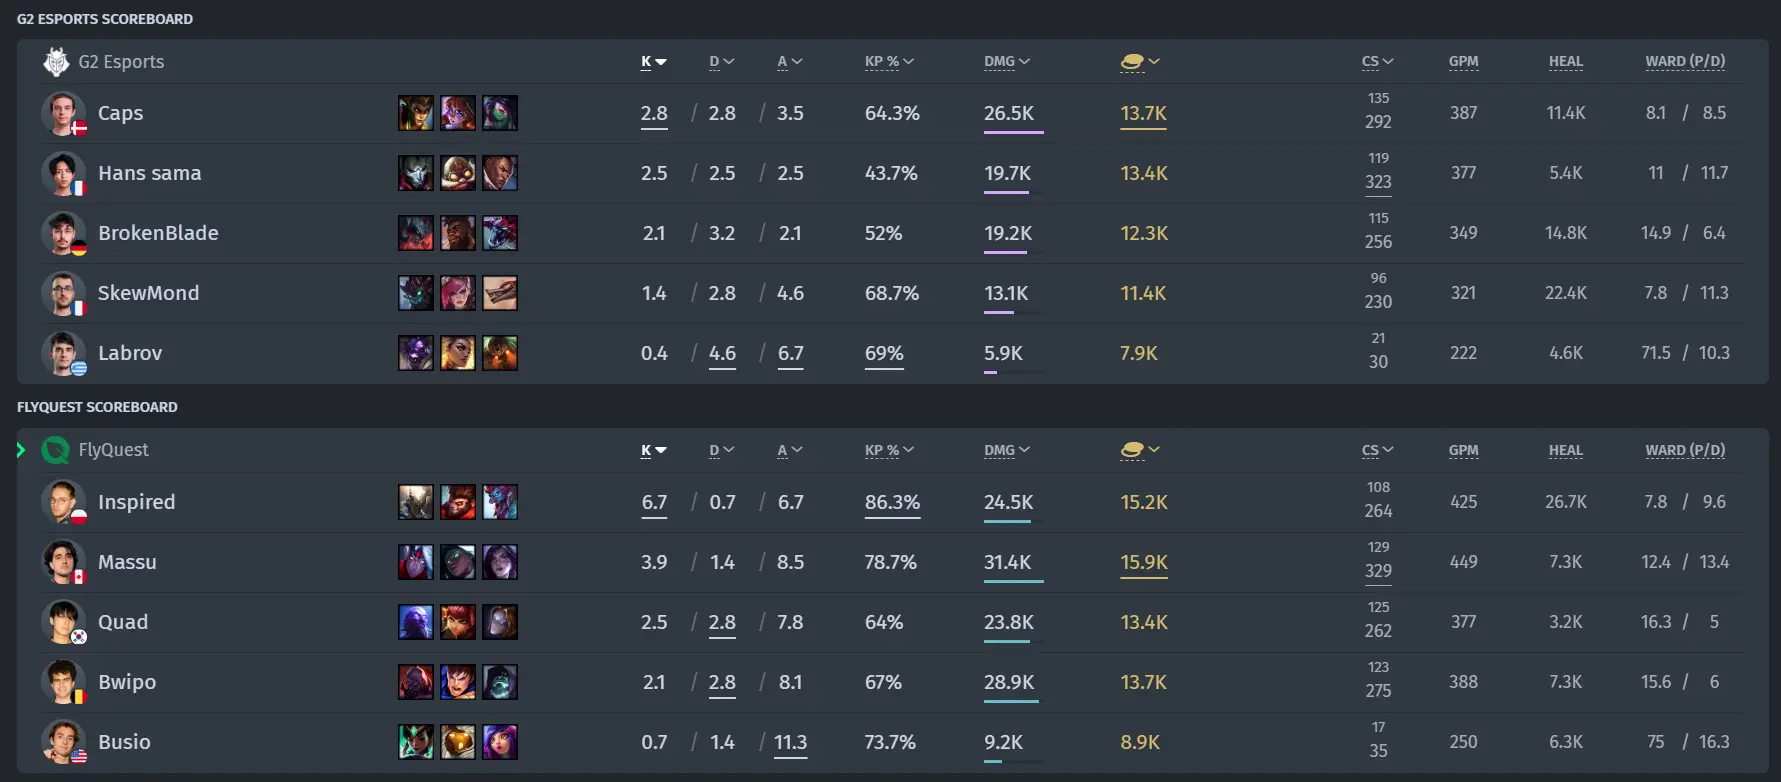Open Bwipo player name link

pyautogui.click(x=127, y=682)
